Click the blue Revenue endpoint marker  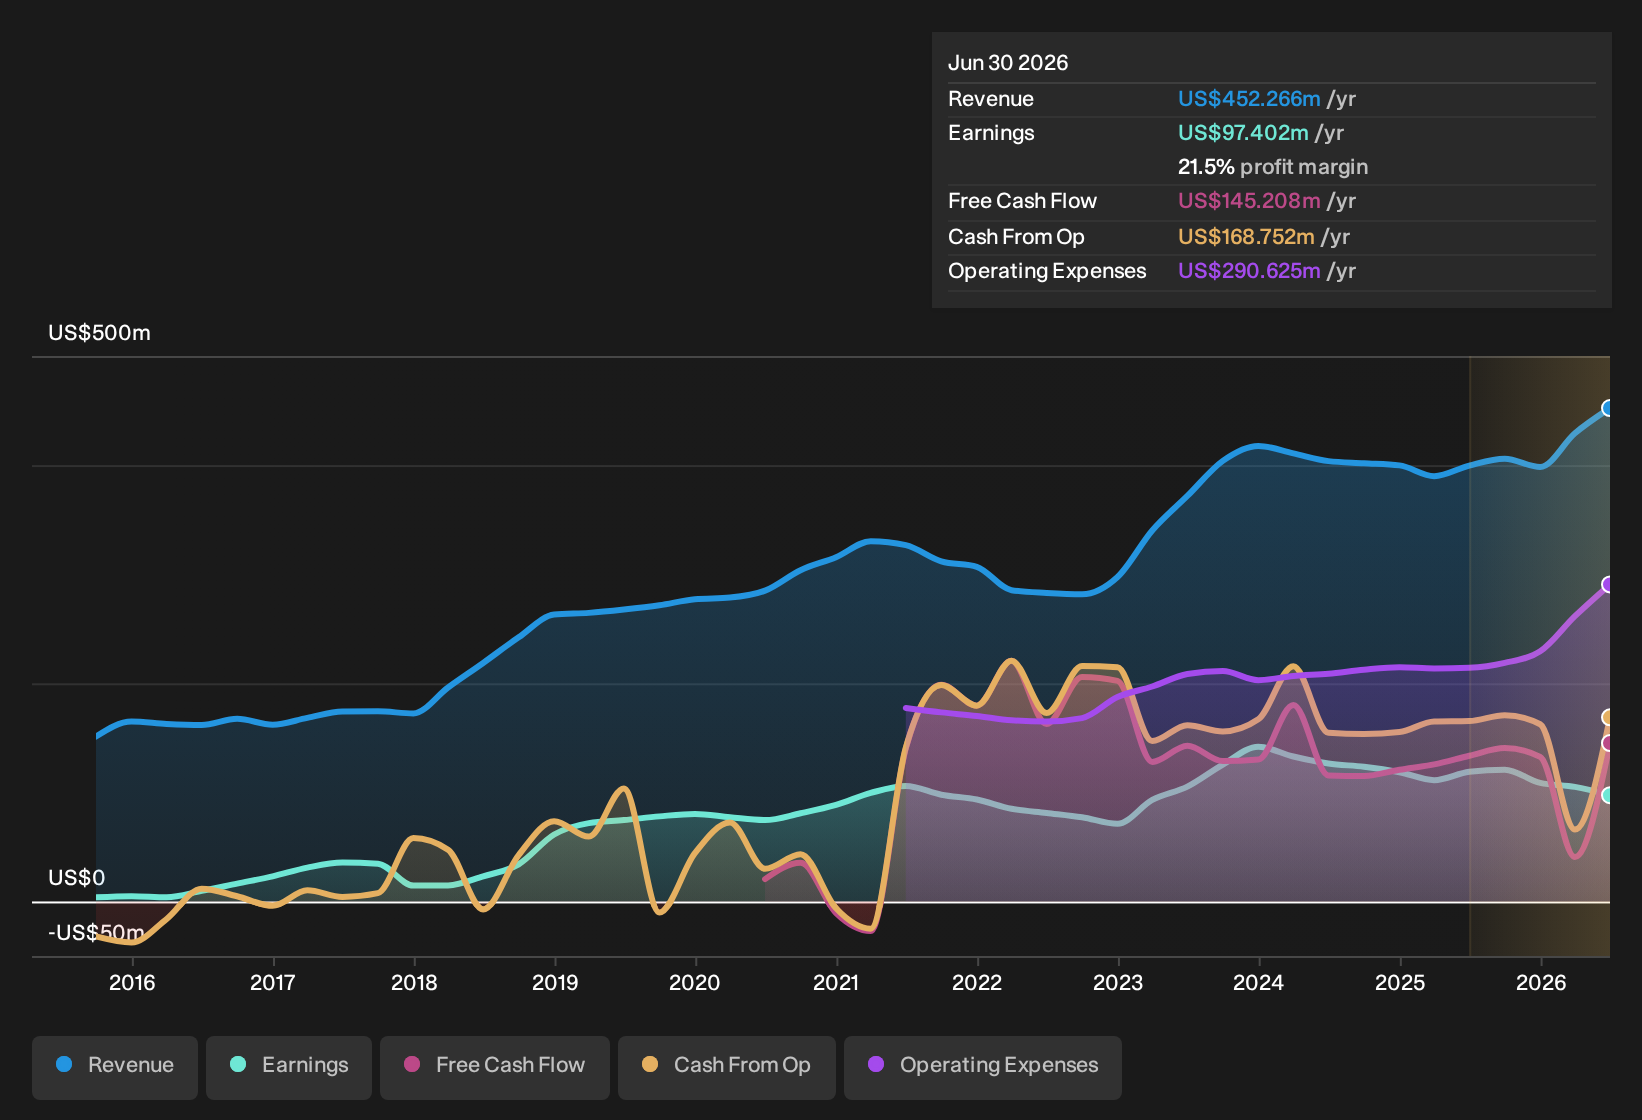tap(1608, 408)
